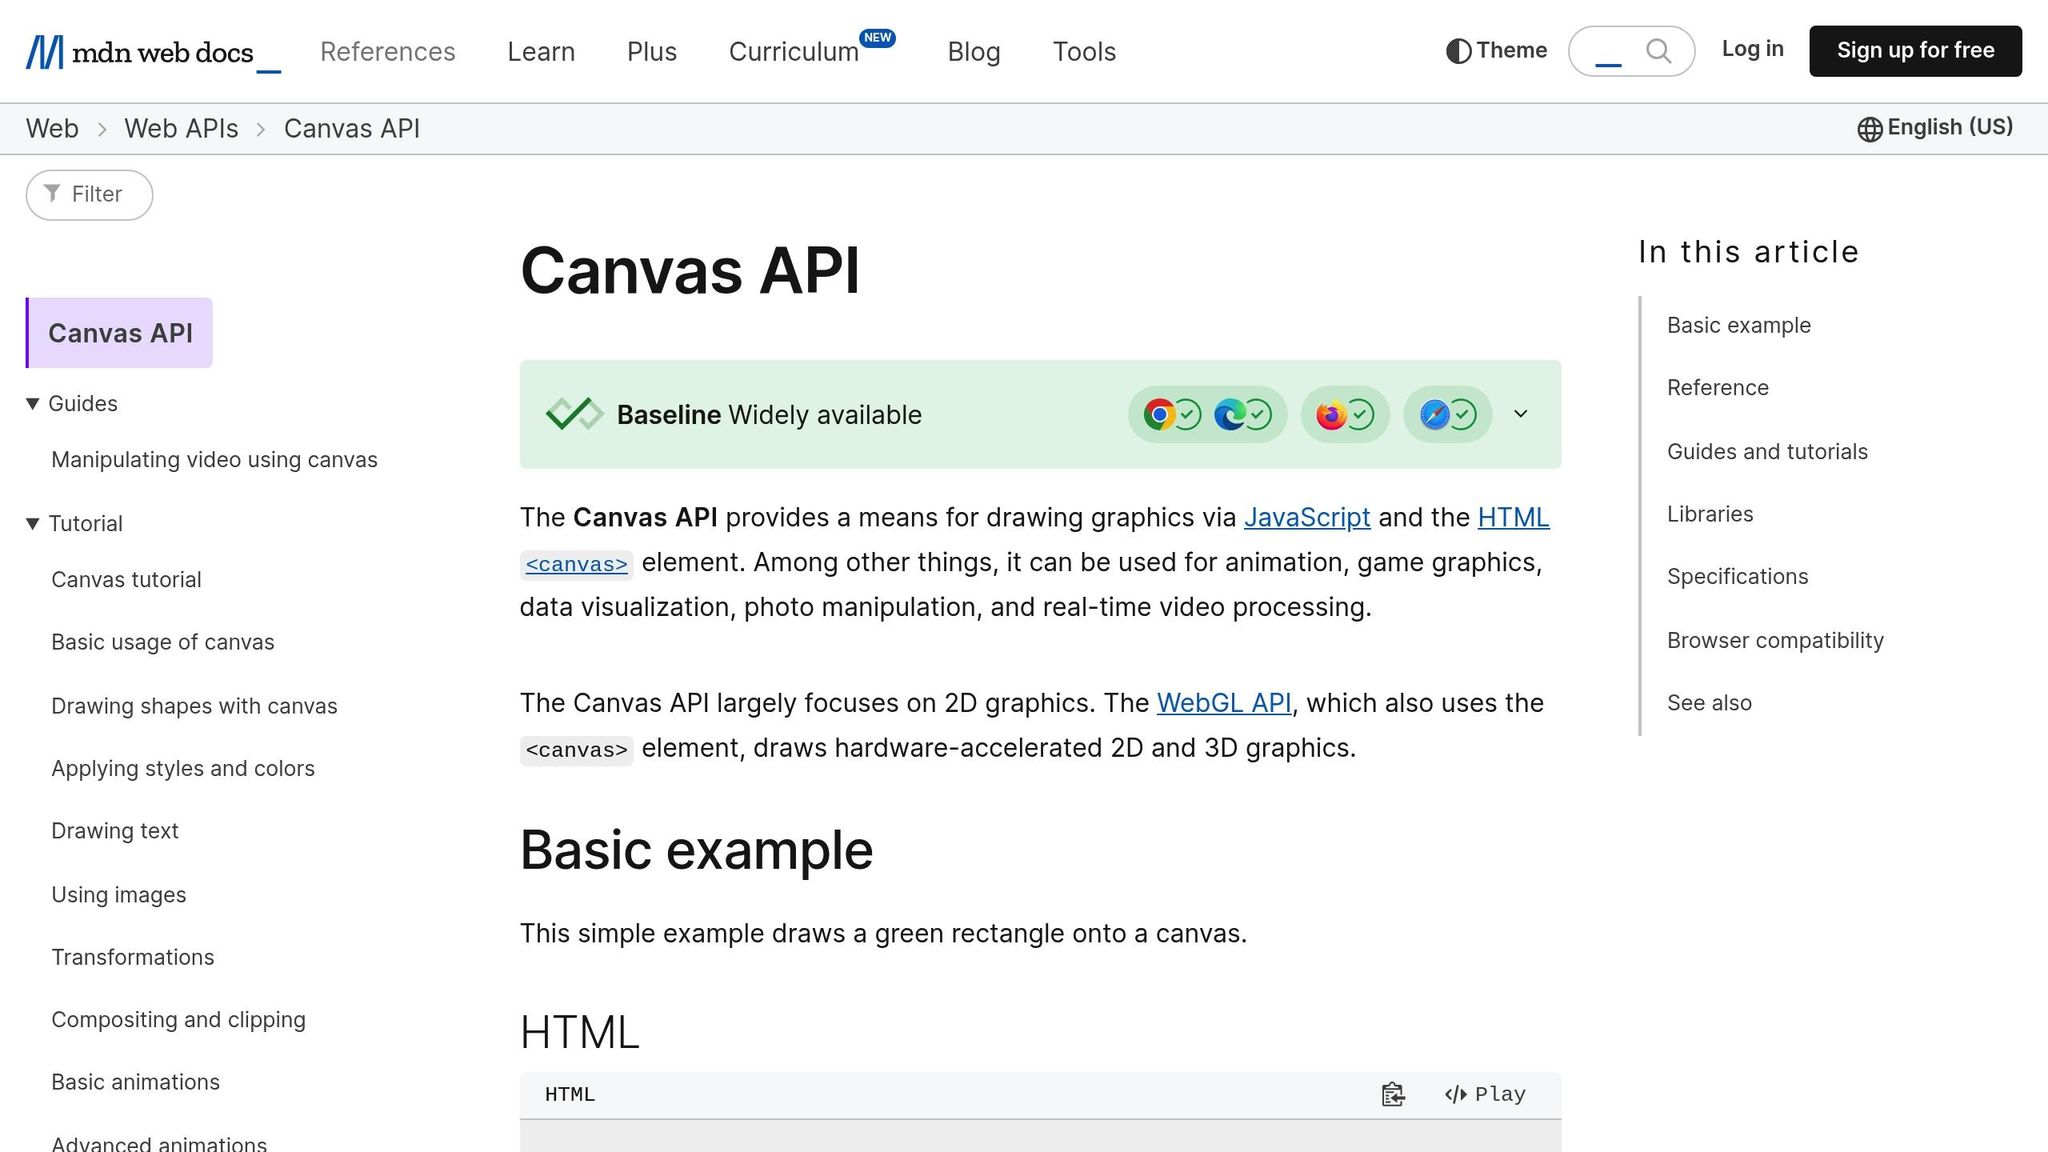Open Using images sidebar link

coord(119,895)
